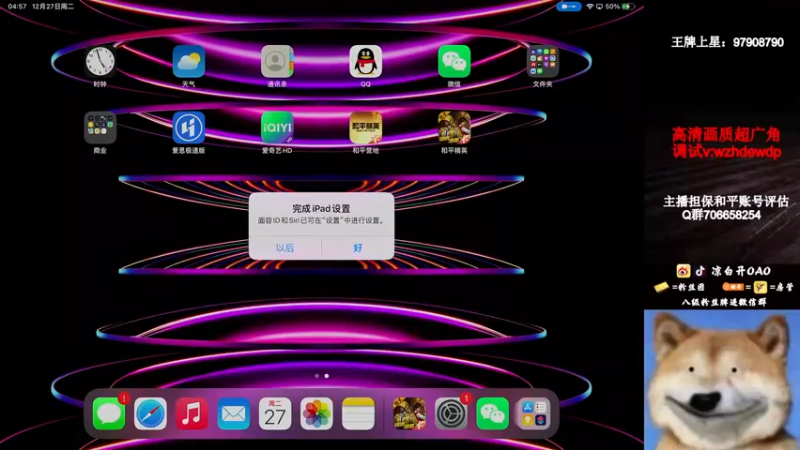800x450 pixels.
Task: Tap the Wi-Fi status icon
Action: [x=590, y=7]
